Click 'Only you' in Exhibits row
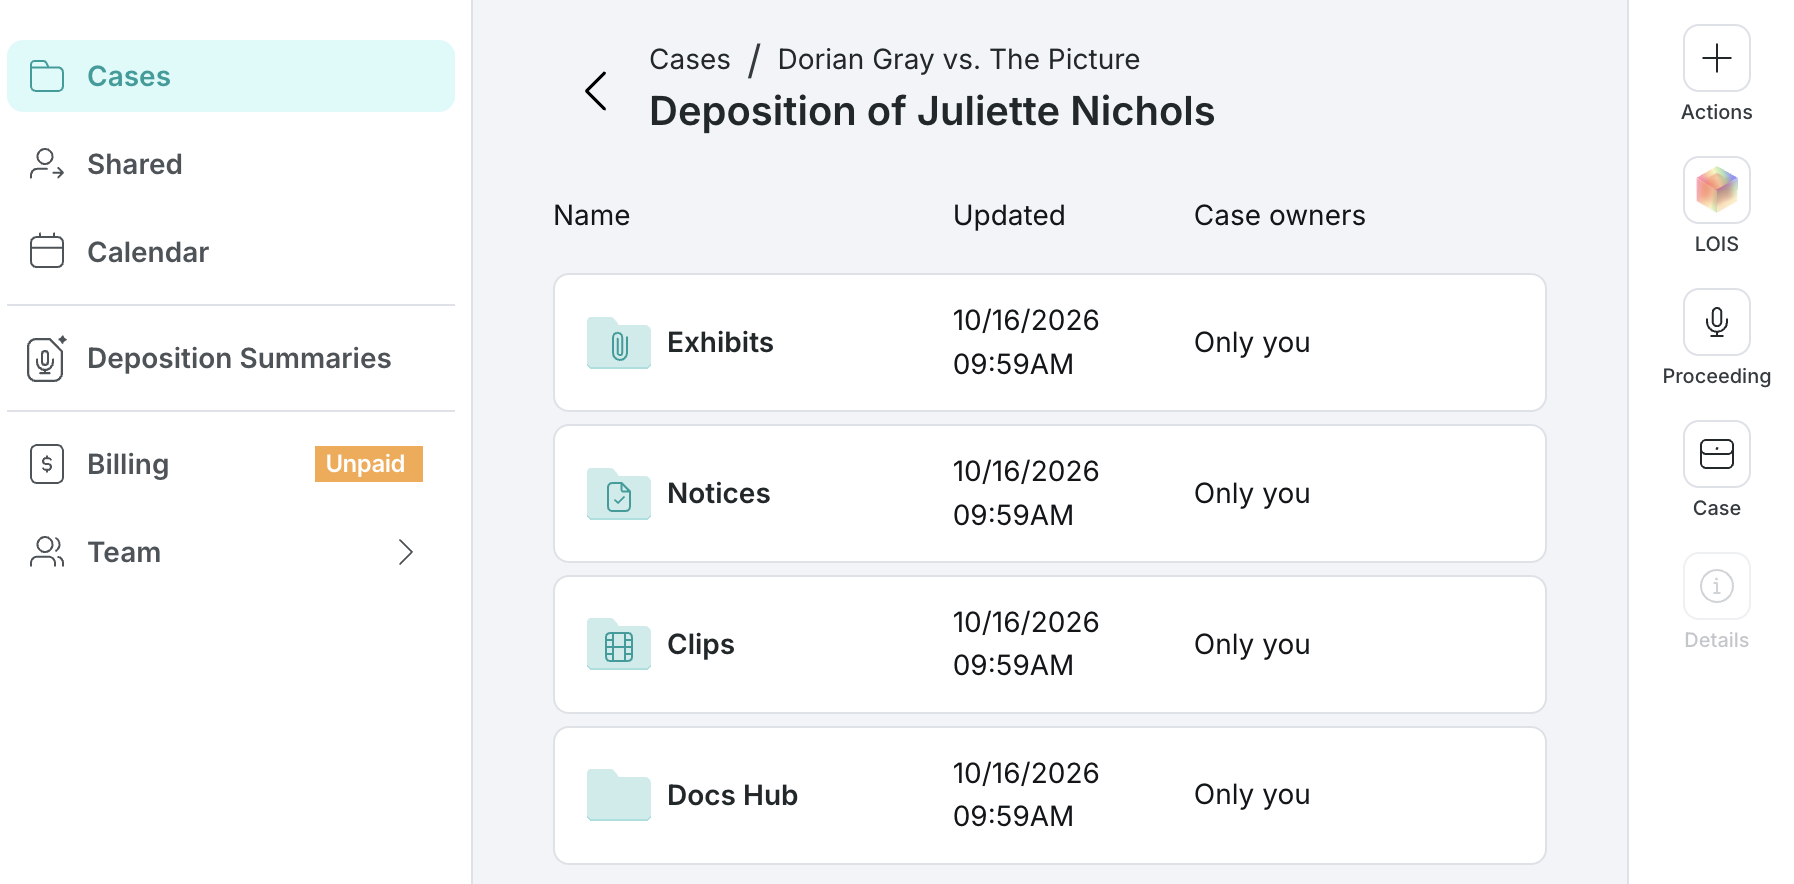The width and height of the screenshot is (1794, 884). pos(1252,342)
